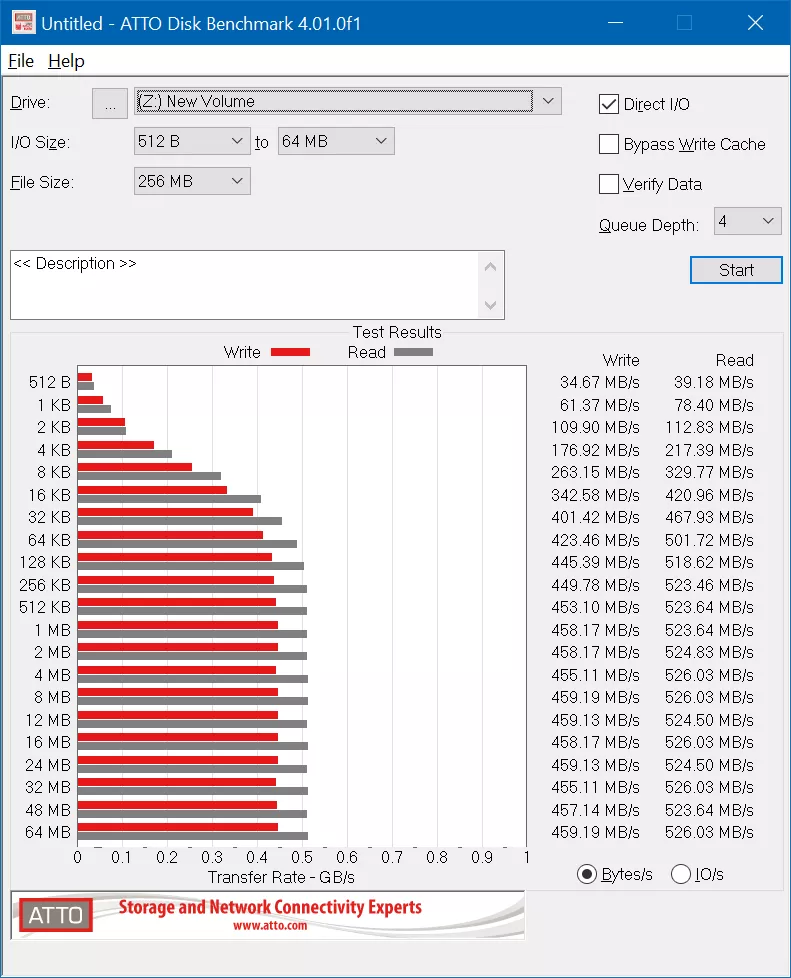The width and height of the screenshot is (791, 978).
Task: Open the www.atto.com banner link
Action: tap(270, 926)
